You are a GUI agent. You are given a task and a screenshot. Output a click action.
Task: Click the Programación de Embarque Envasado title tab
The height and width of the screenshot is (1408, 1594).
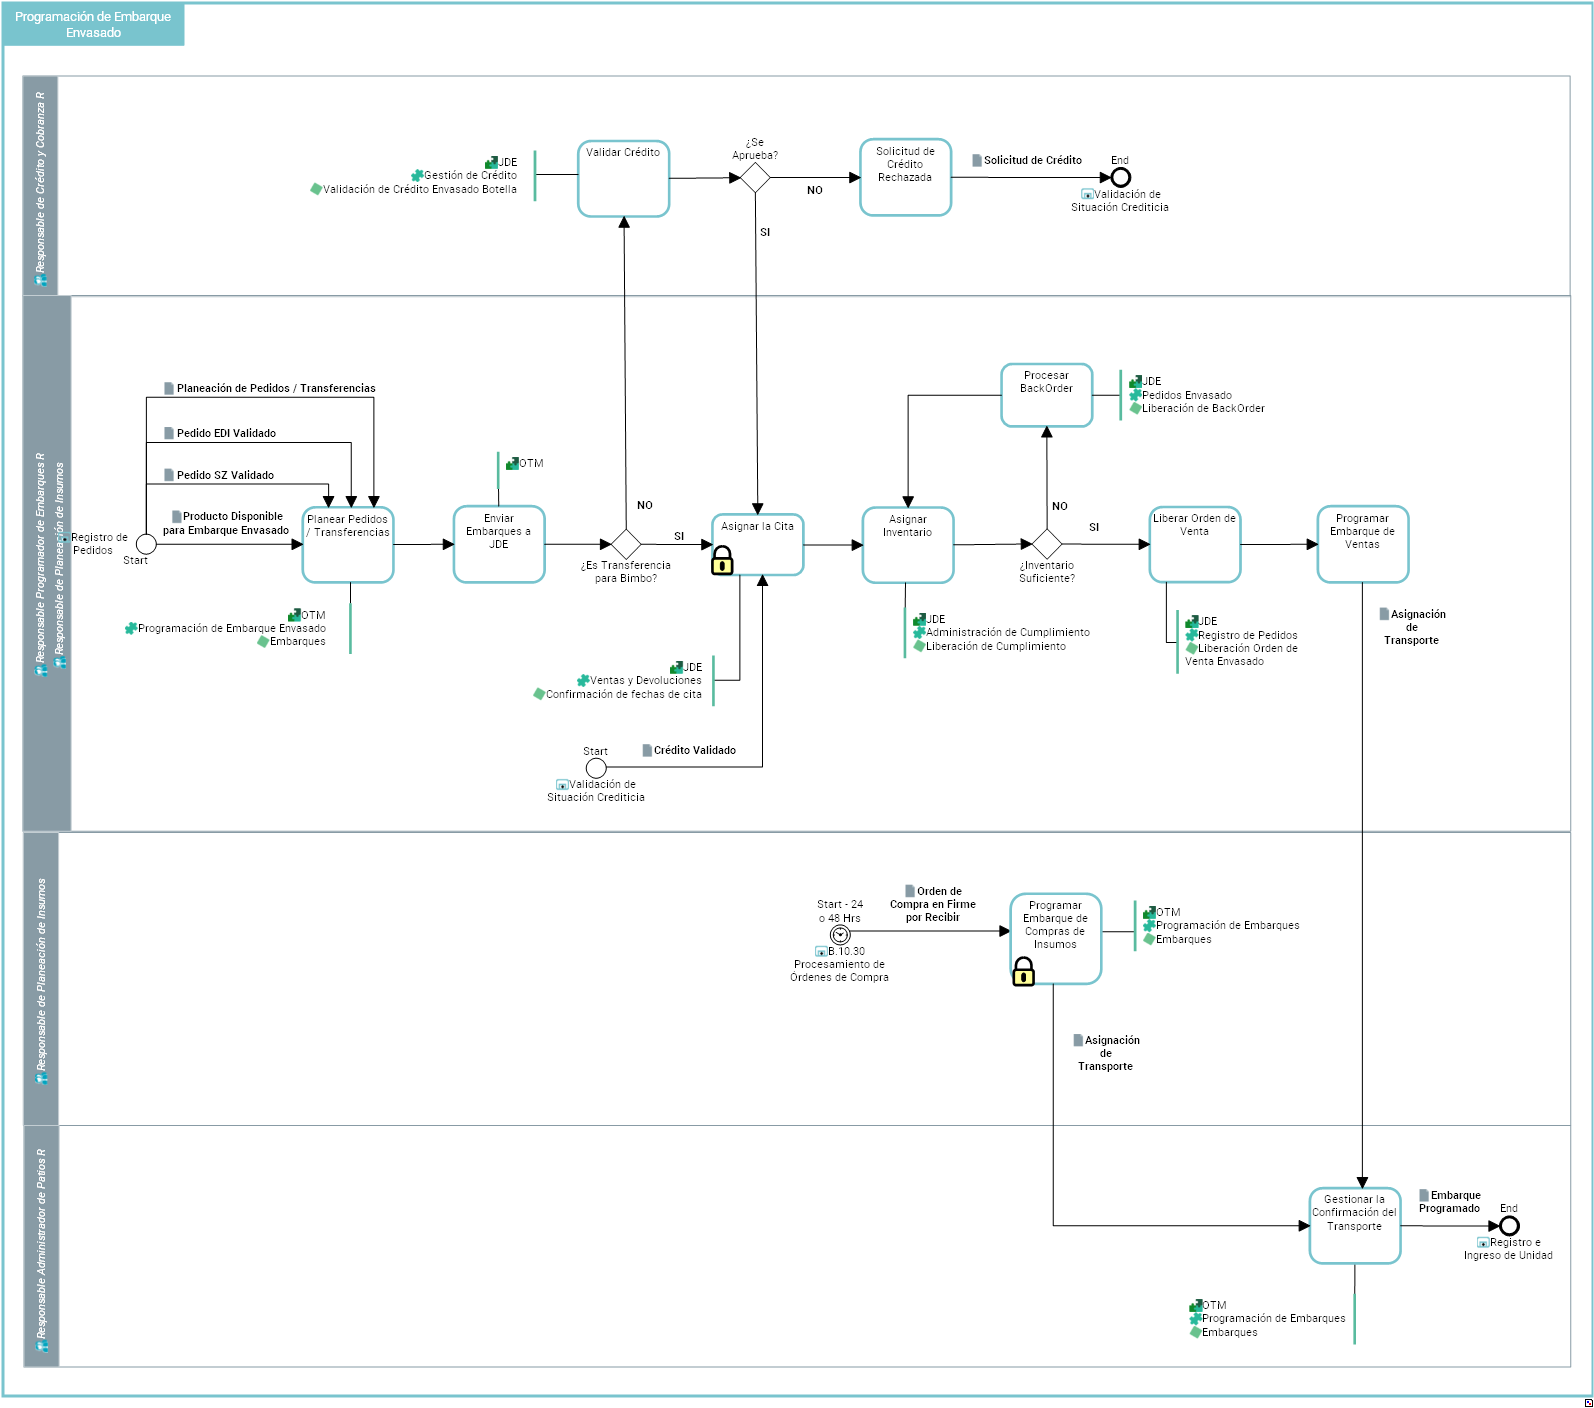coord(93,25)
